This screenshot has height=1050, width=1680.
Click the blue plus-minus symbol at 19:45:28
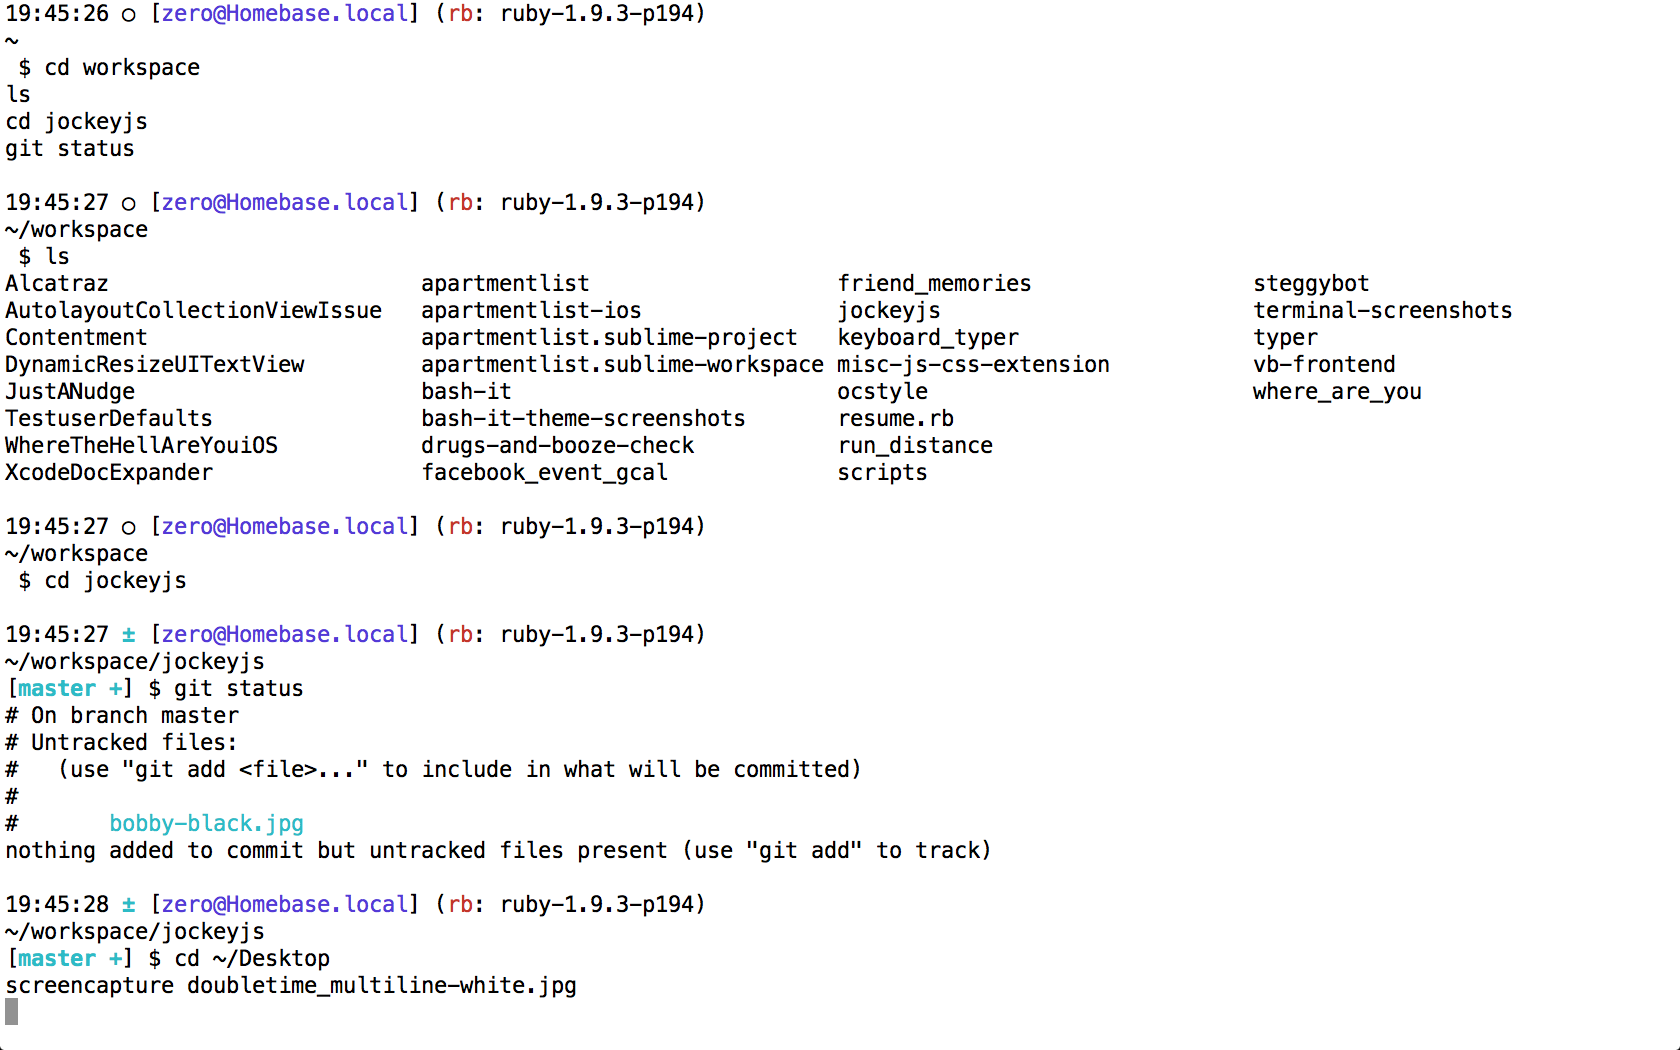(128, 904)
